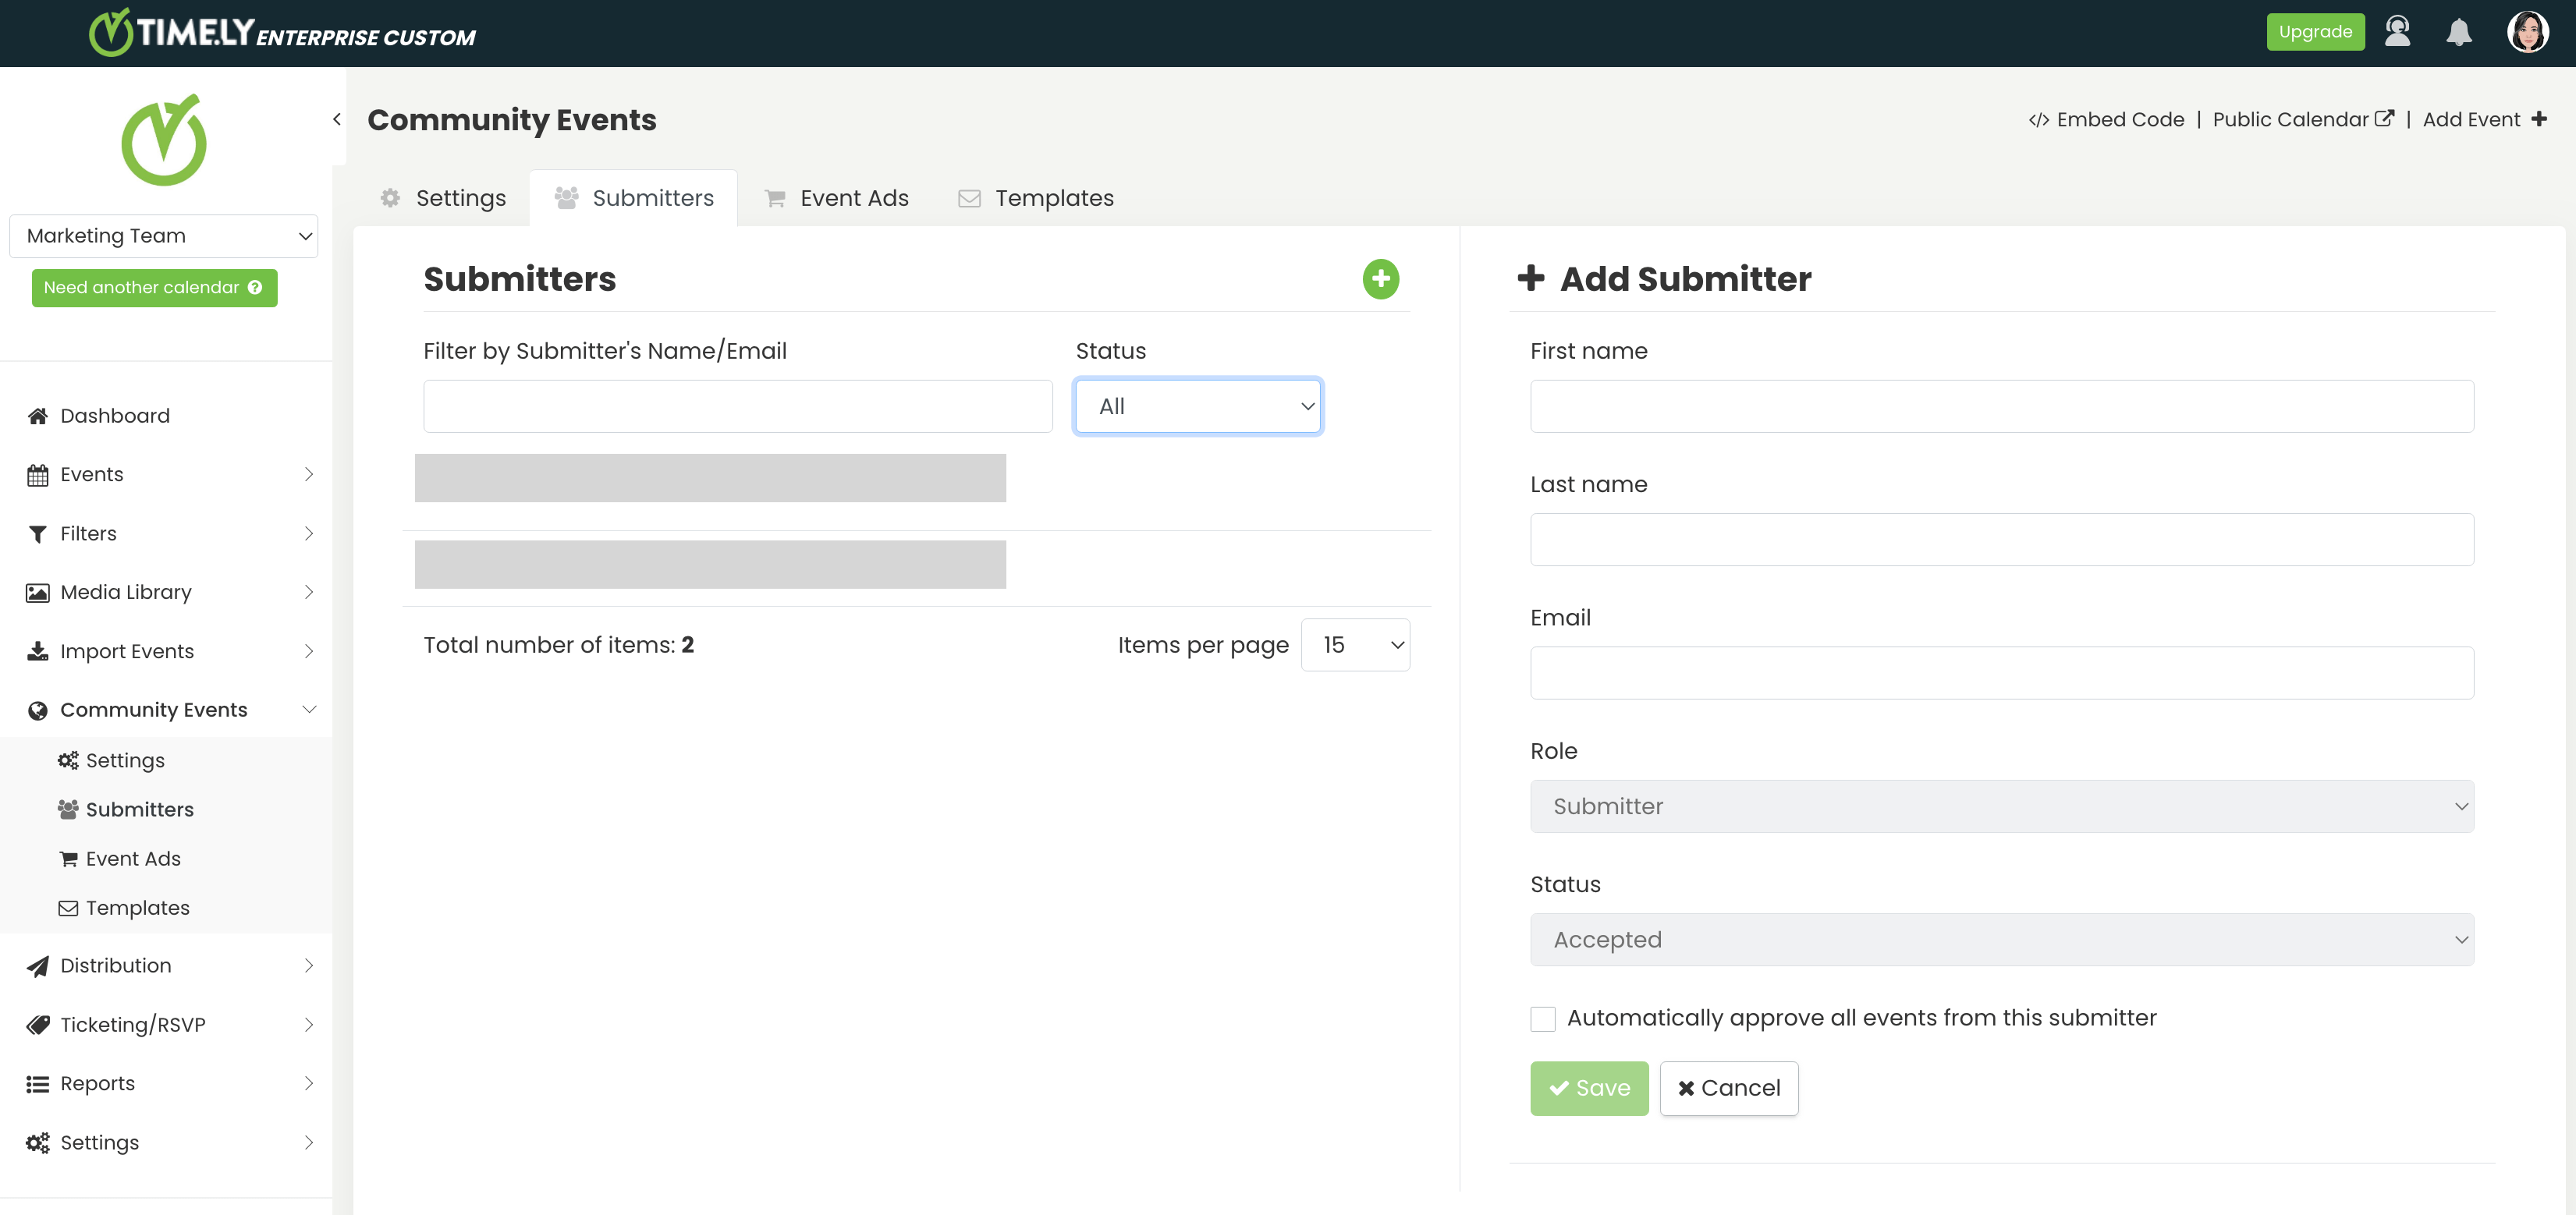Expand the sidebar Settings chevron
This screenshot has width=2576, height=1215.
point(309,1143)
